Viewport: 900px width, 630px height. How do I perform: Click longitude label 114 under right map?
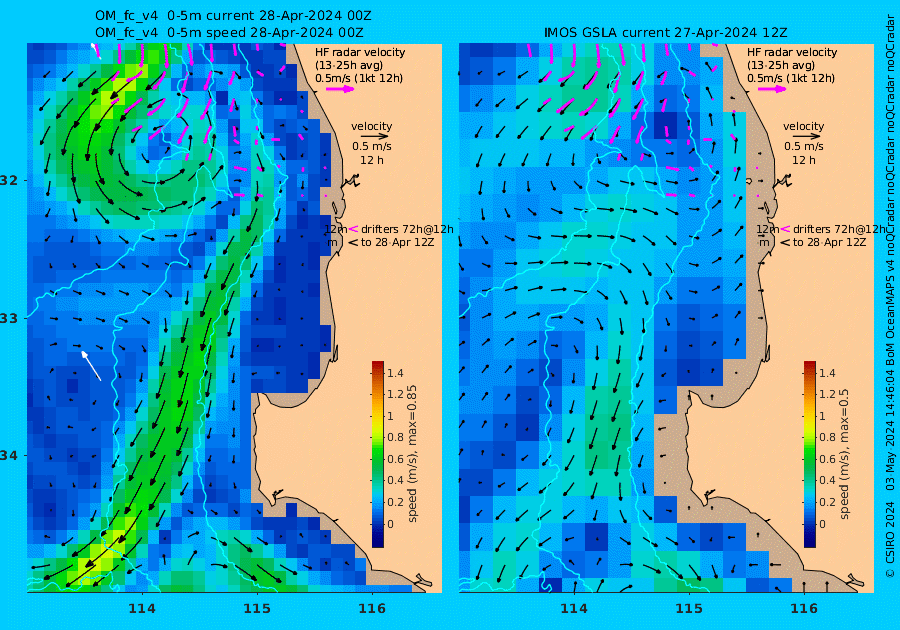573,609
